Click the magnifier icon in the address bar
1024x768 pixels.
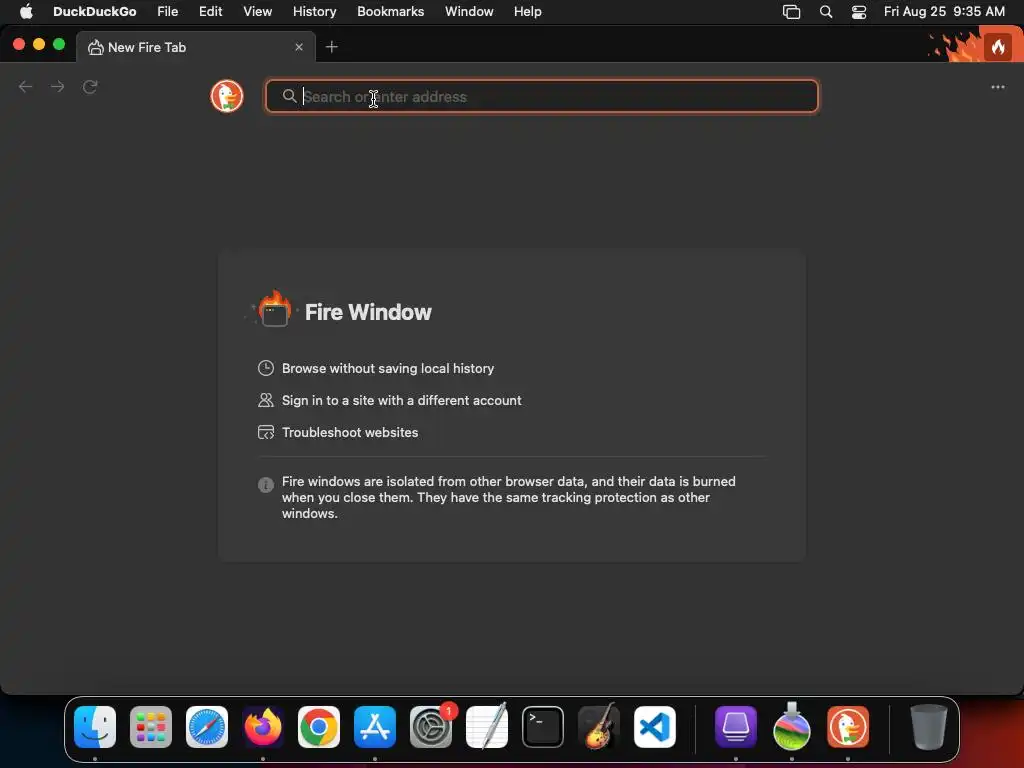289,96
